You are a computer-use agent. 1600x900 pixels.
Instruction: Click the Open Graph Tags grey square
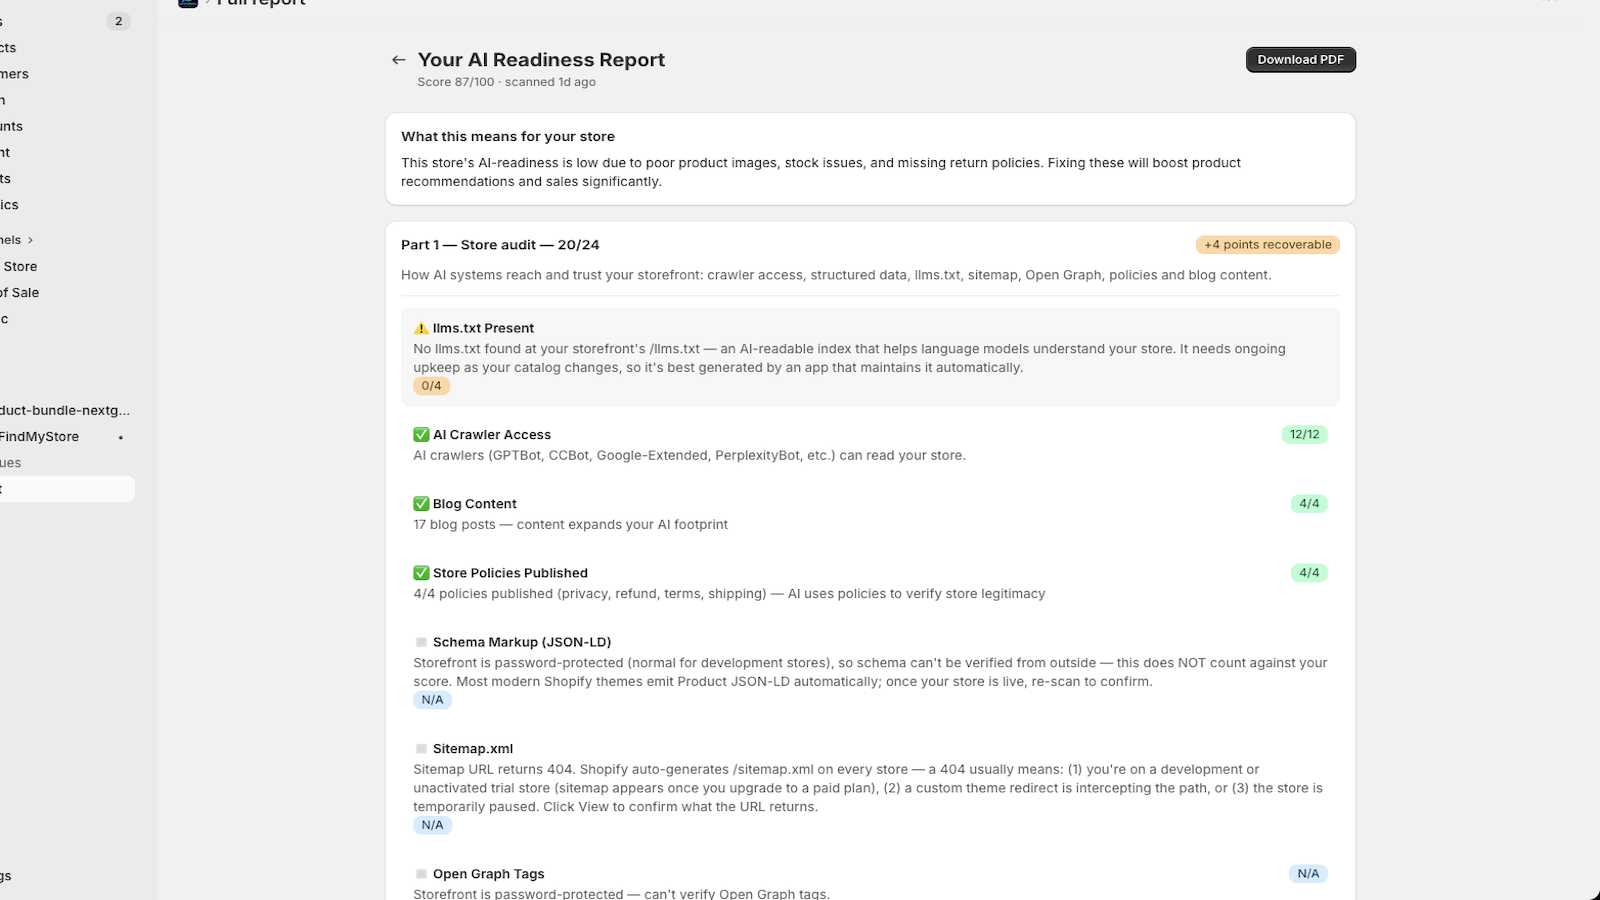coord(421,874)
